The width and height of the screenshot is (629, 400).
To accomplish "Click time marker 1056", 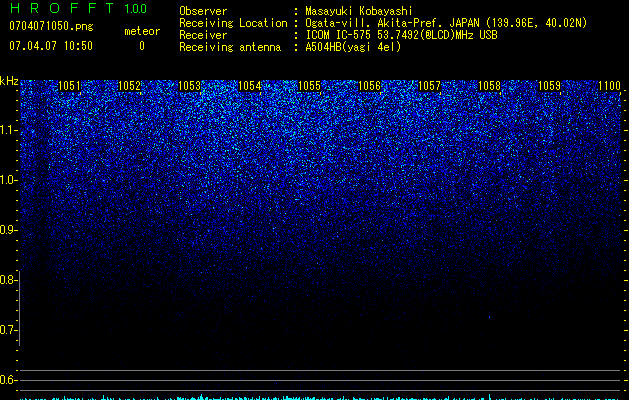I will point(369,86).
